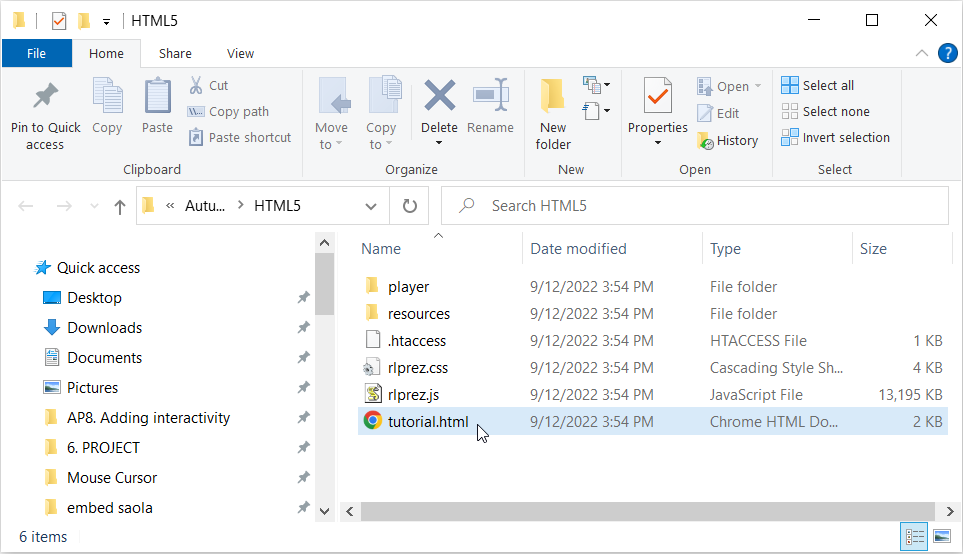Expand hidden path with double chevron
963x554 pixels.
click(x=170, y=206)
